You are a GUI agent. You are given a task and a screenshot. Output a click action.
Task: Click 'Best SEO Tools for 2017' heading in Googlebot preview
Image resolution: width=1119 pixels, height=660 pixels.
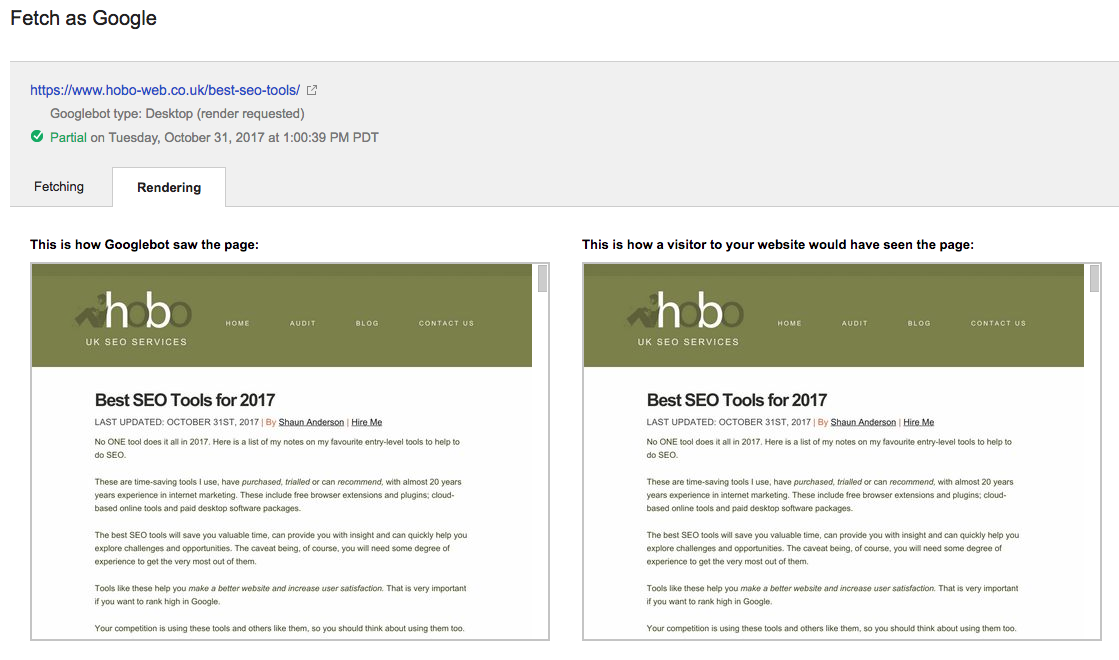pyautogui.click(x=185, y=400)
